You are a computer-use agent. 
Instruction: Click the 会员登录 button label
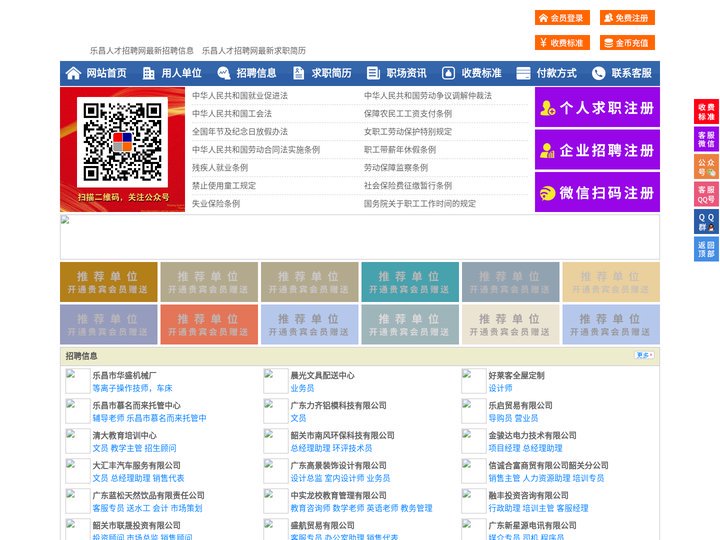(567, 18)
